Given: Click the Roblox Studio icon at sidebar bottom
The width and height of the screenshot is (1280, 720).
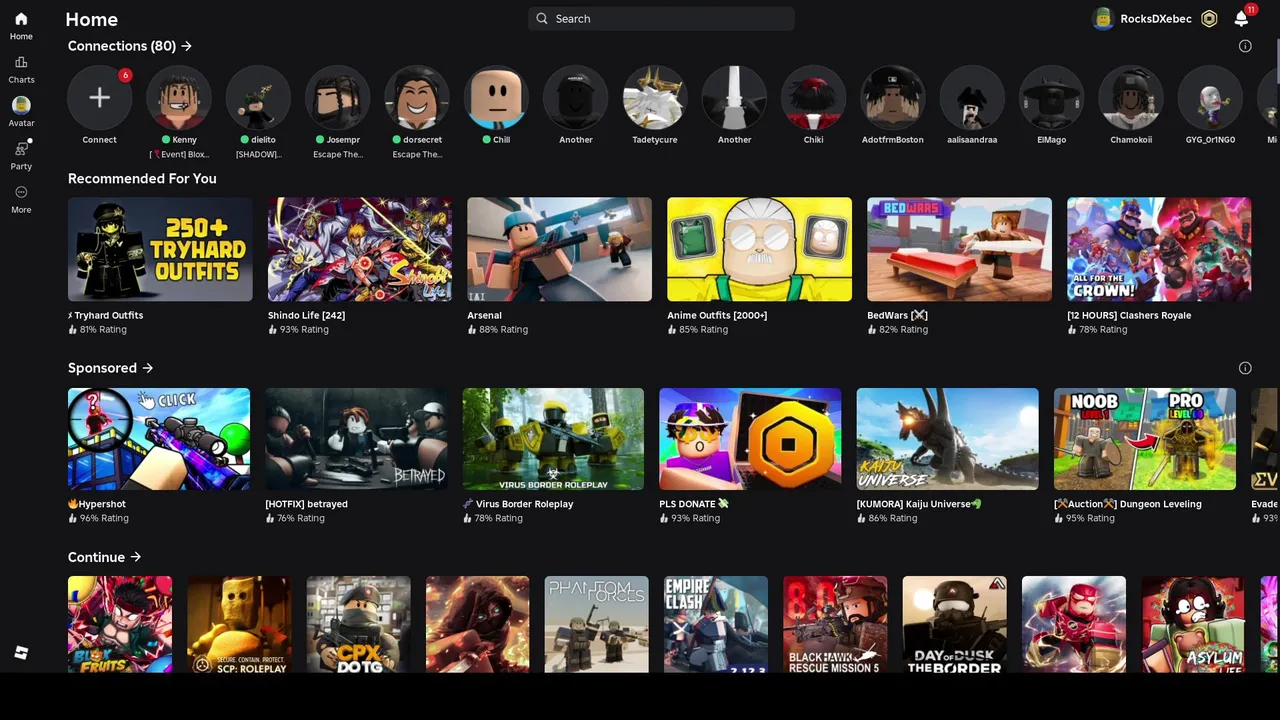Looking at the screenshot, I should pyautogui.click(x=21, y=653).
